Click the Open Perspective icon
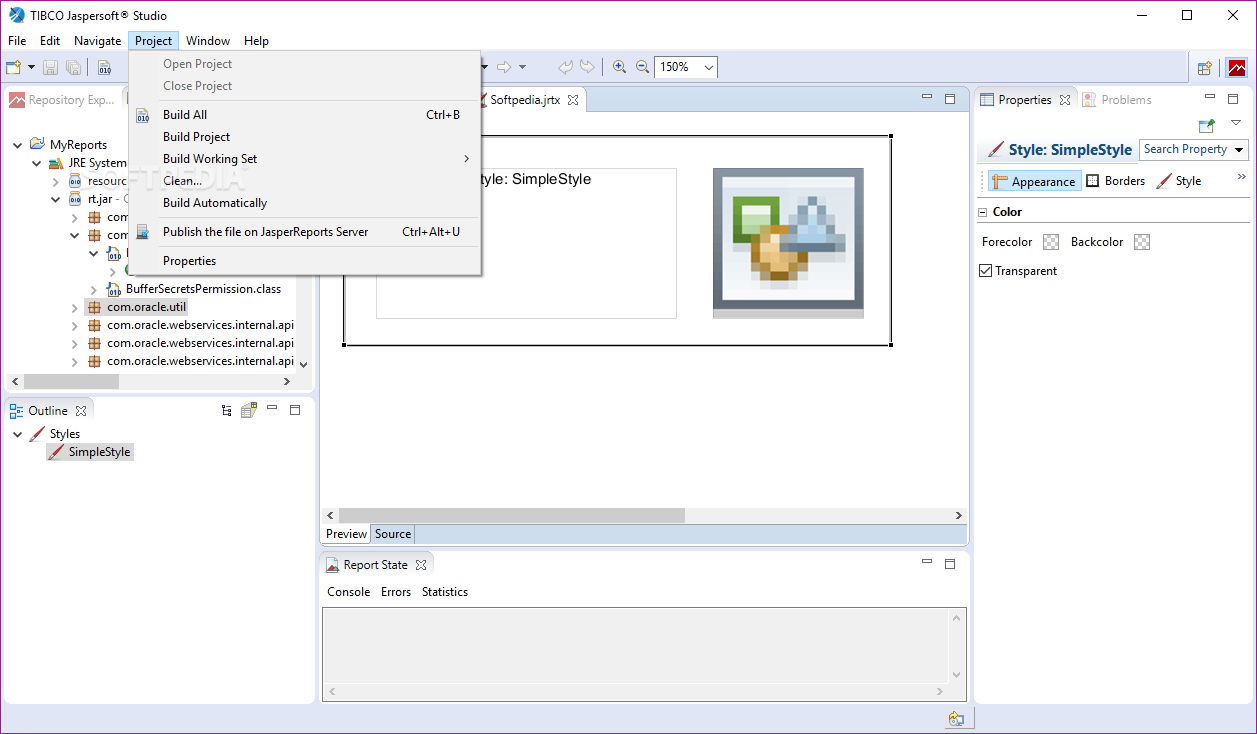The height and width of the screenshot is (734, 1257). click(1205, 68)
